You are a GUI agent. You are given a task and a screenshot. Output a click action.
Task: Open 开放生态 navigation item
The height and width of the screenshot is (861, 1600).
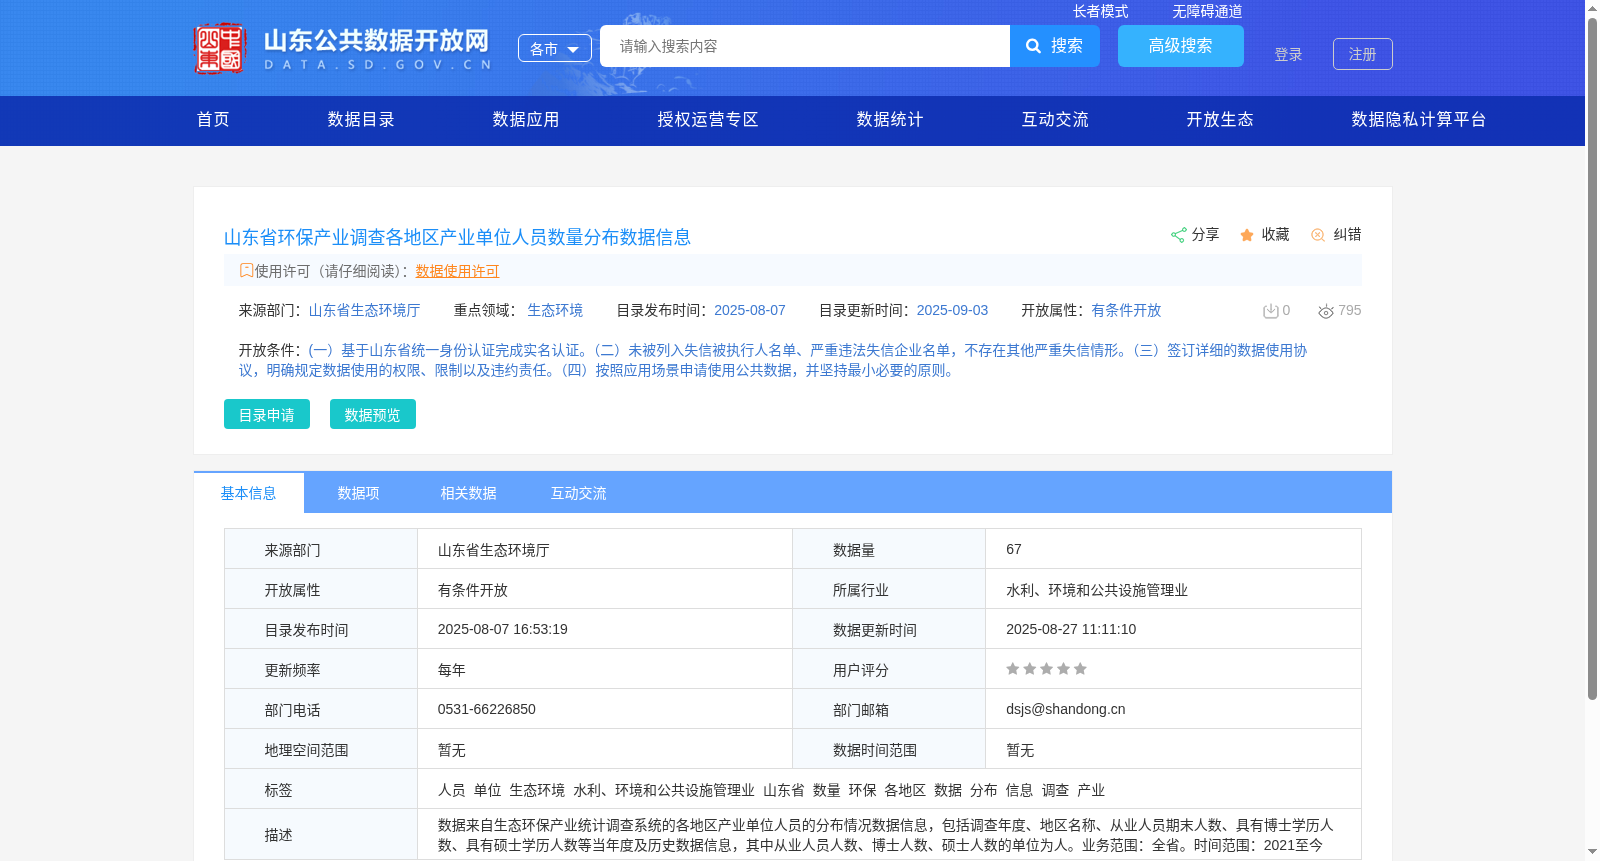[x=1220, y=120]
